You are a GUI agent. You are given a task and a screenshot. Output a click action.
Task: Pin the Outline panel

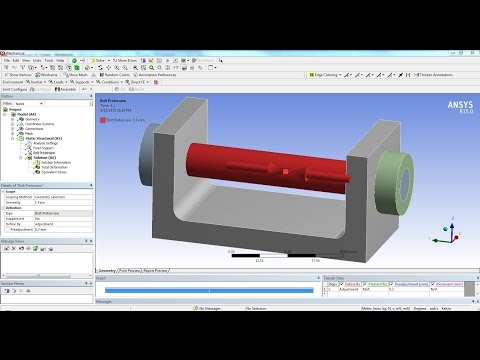click(x=91, y=96)
